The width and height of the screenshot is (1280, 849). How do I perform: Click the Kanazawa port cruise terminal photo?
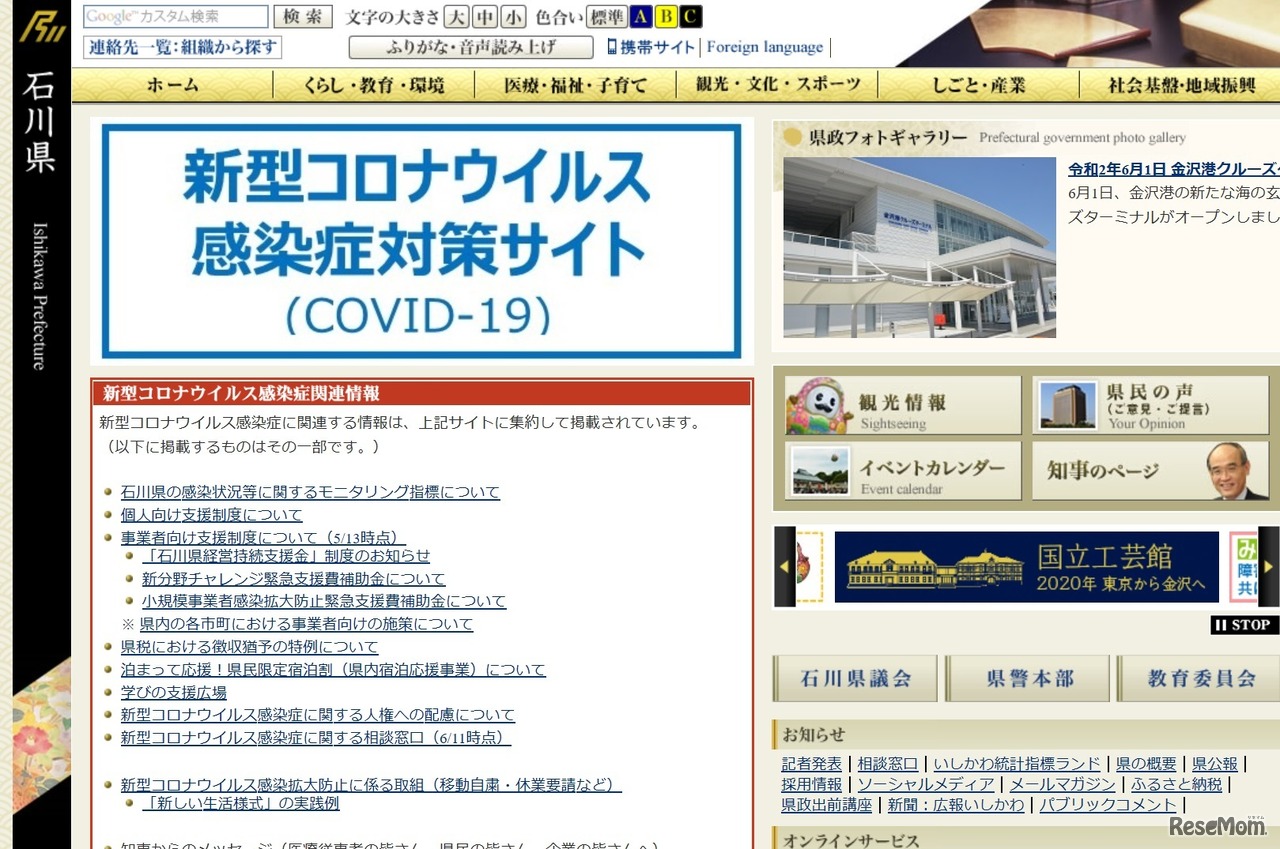[x=920, y=247]
